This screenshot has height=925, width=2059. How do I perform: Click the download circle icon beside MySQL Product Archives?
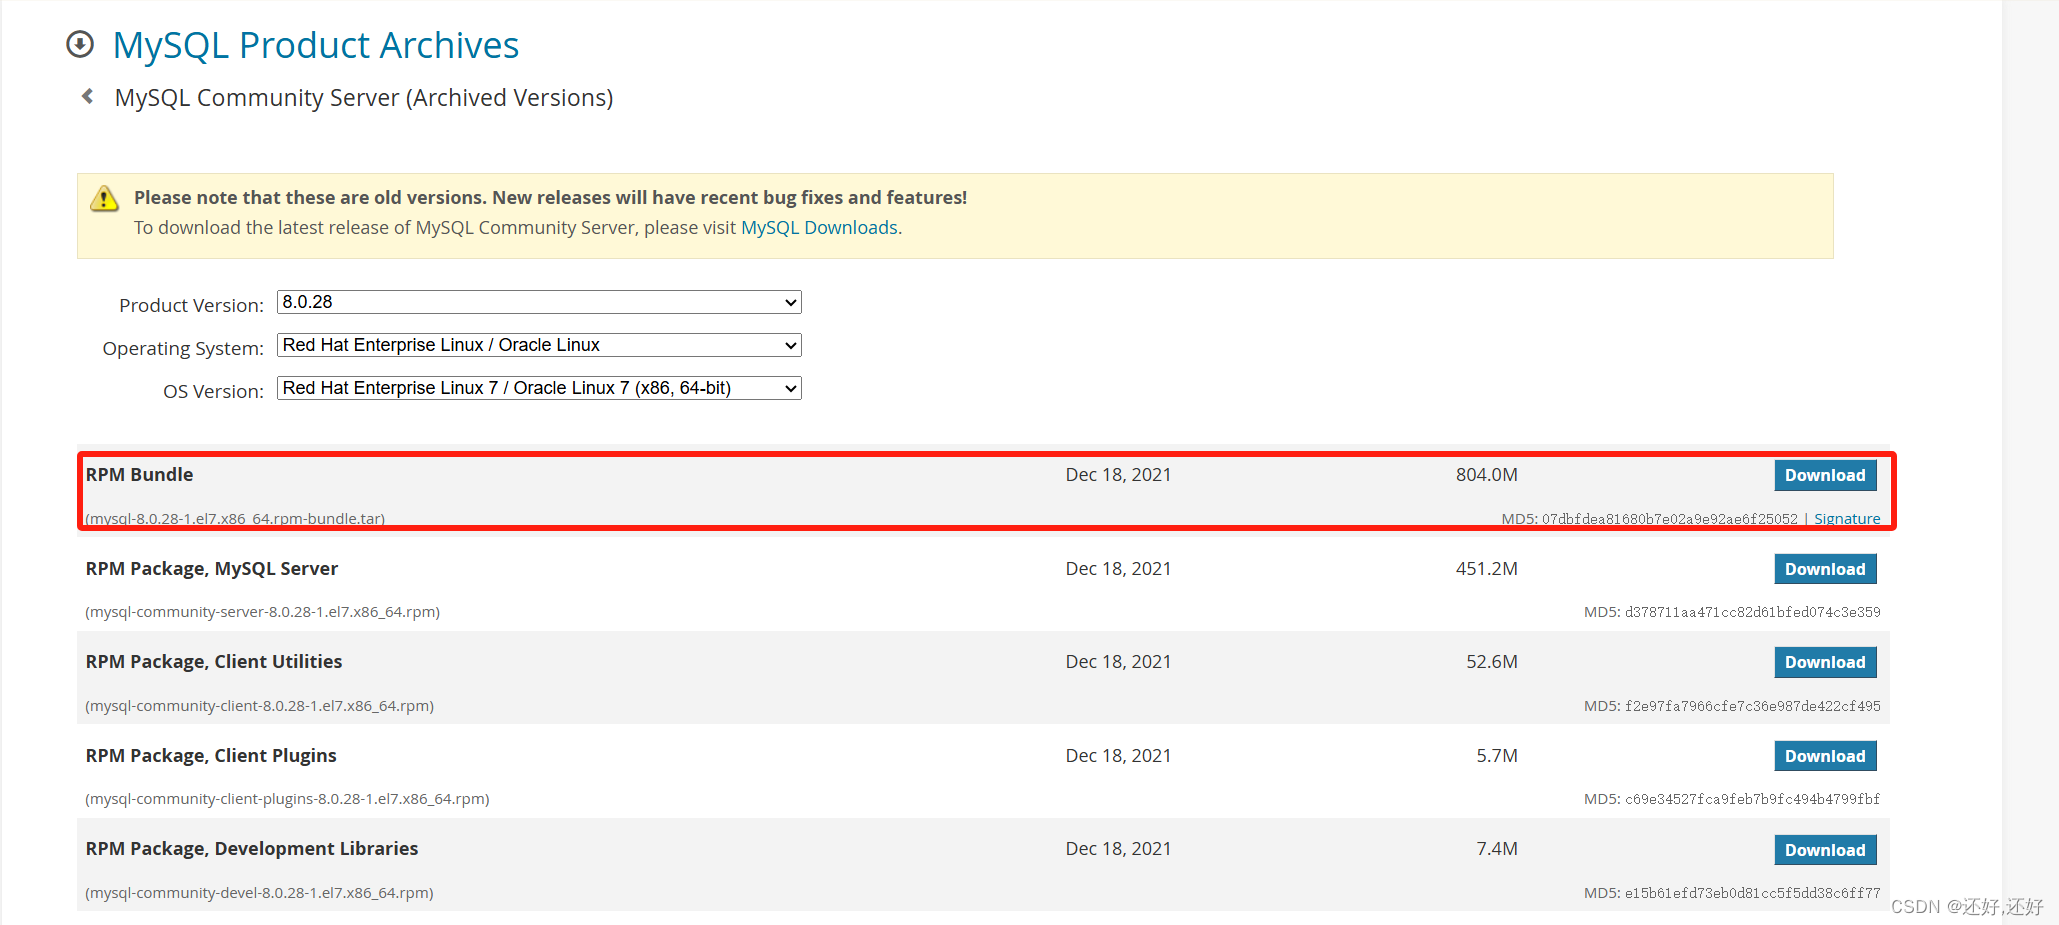[80, 44]
